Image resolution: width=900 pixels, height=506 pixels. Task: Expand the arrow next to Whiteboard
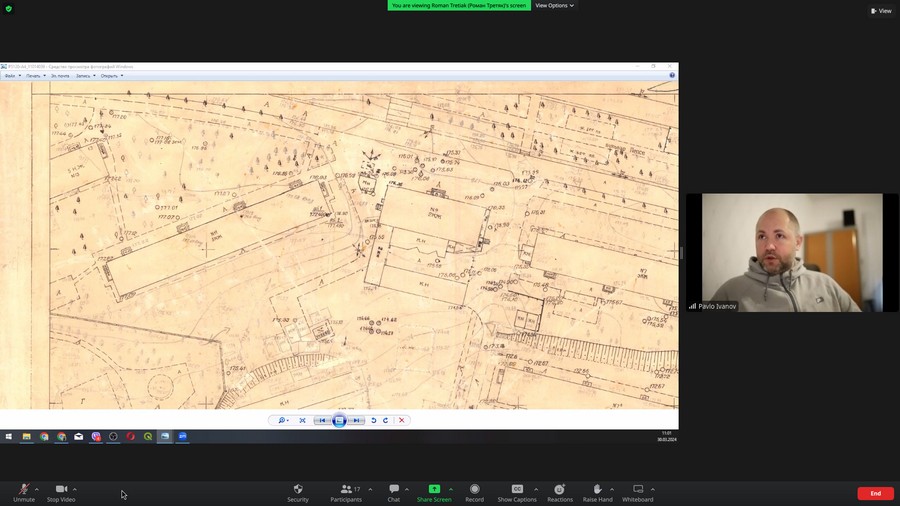(653, 489)
